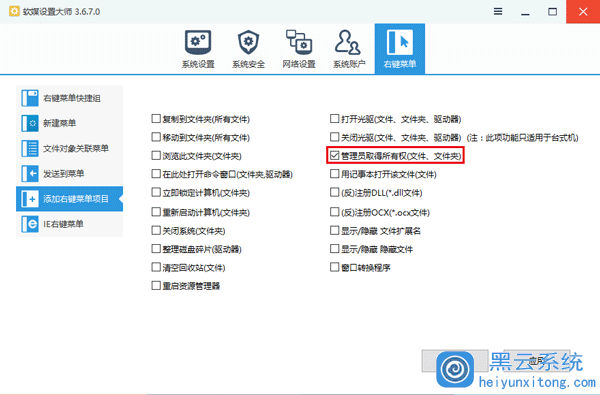Toggle 显示/隐藏 隐藏文件 checkbox

point(334,249)
